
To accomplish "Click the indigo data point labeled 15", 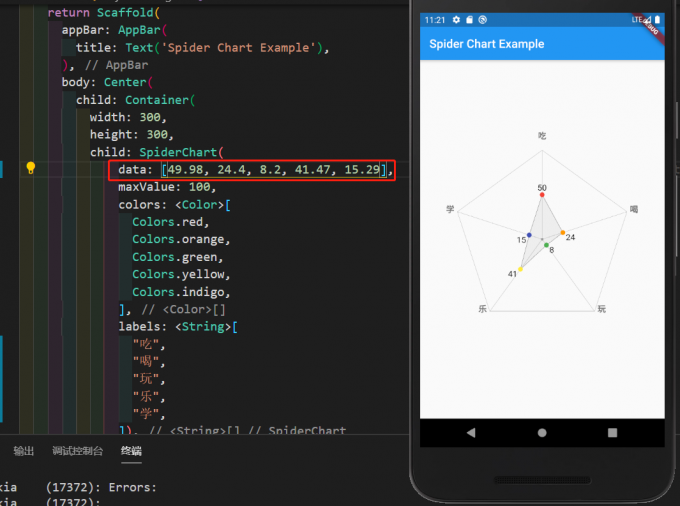I will pos(529,235).
